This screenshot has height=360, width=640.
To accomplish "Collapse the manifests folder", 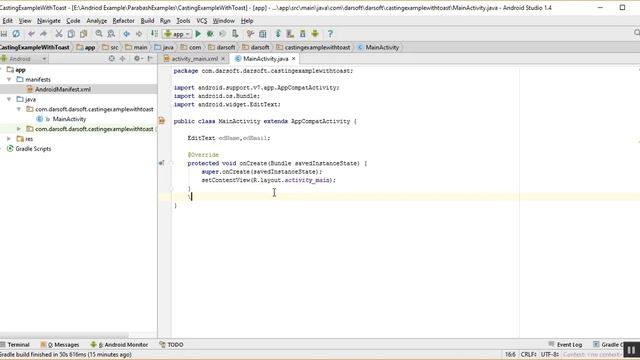I will coord(9,79).
